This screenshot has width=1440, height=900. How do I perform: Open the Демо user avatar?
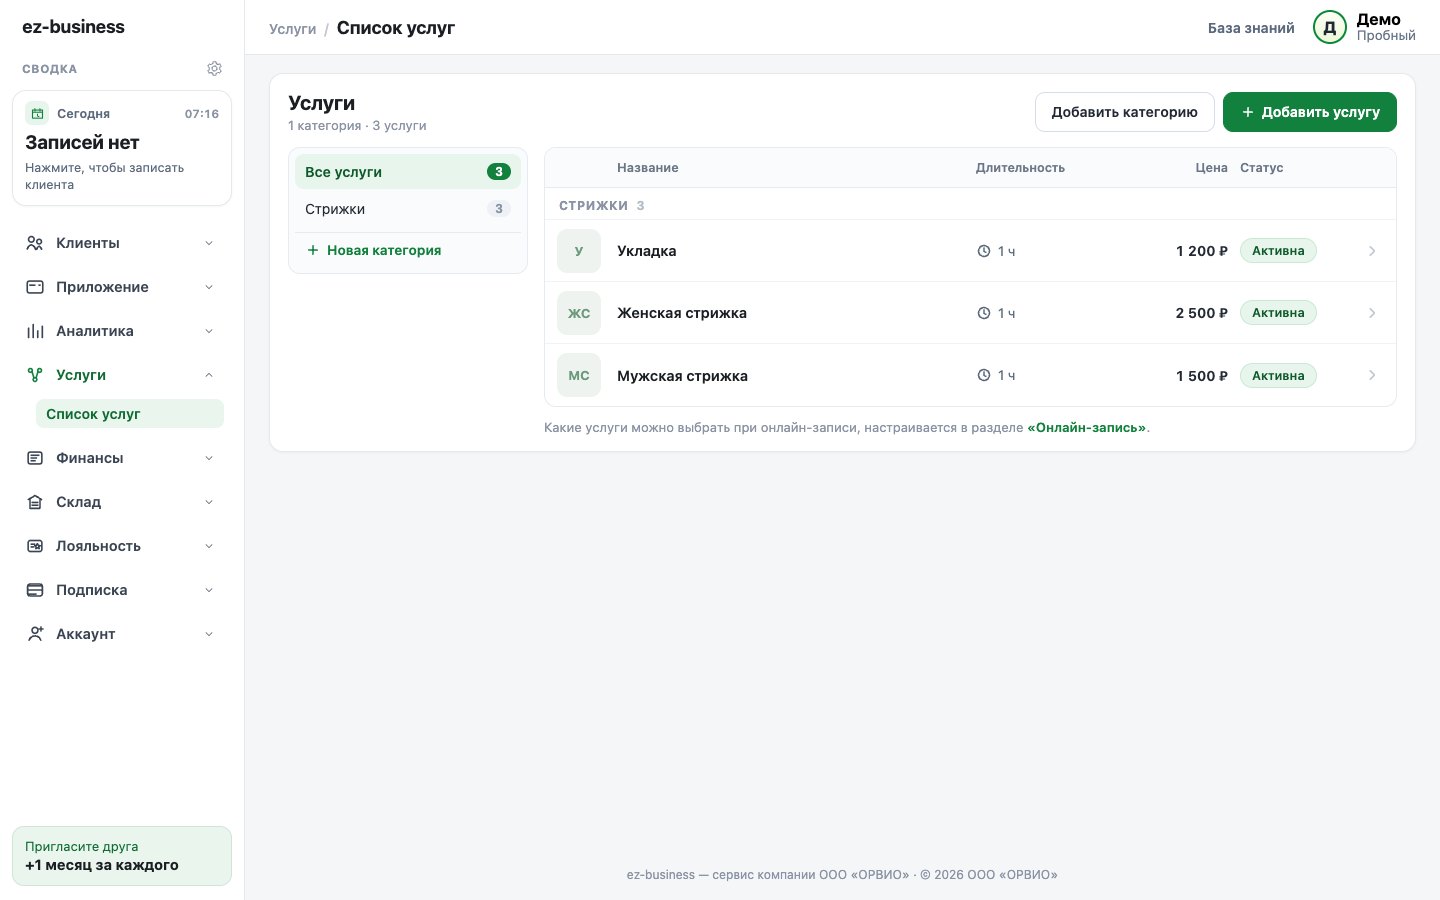tap(1330, 28)
